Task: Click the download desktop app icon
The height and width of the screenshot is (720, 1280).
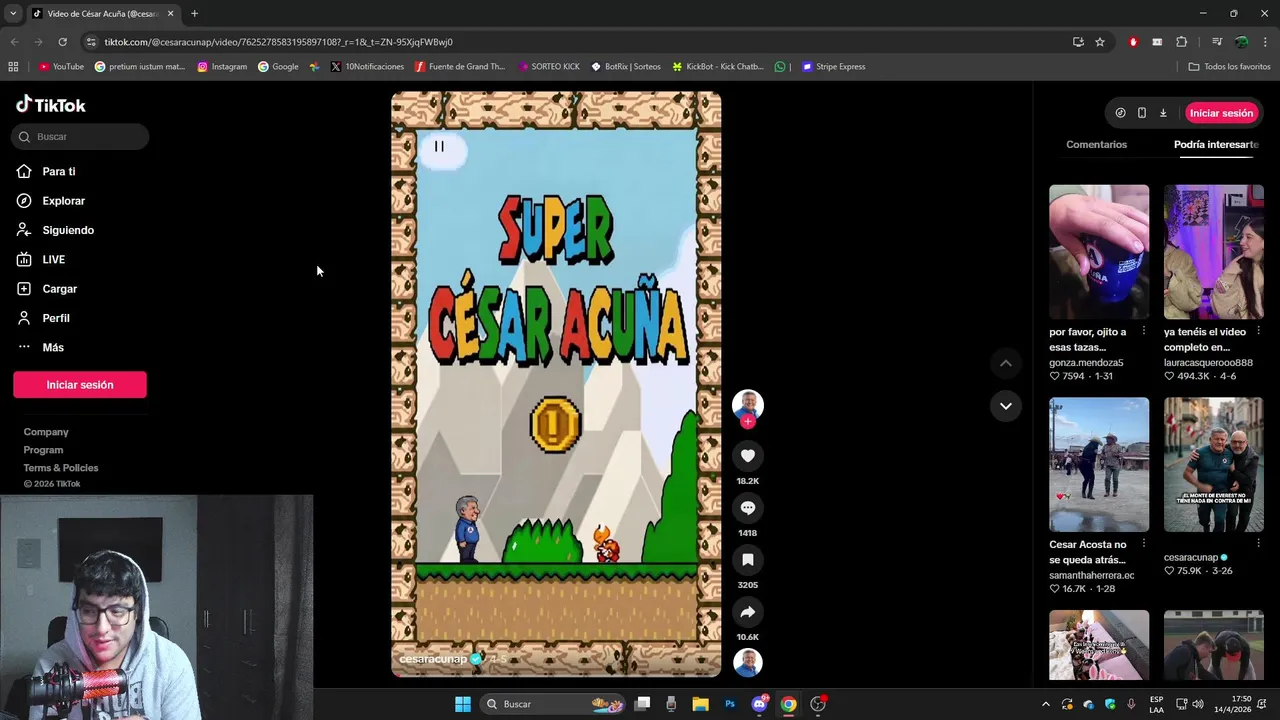Action: click(1163, 113)
